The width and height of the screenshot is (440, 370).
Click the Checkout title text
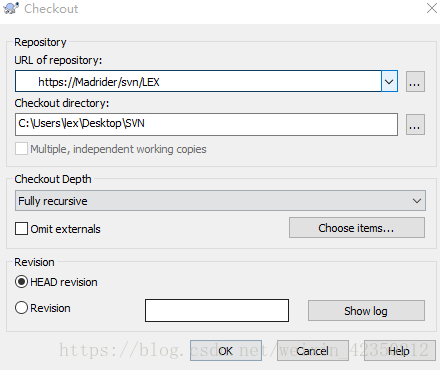[x=51, y=9]
